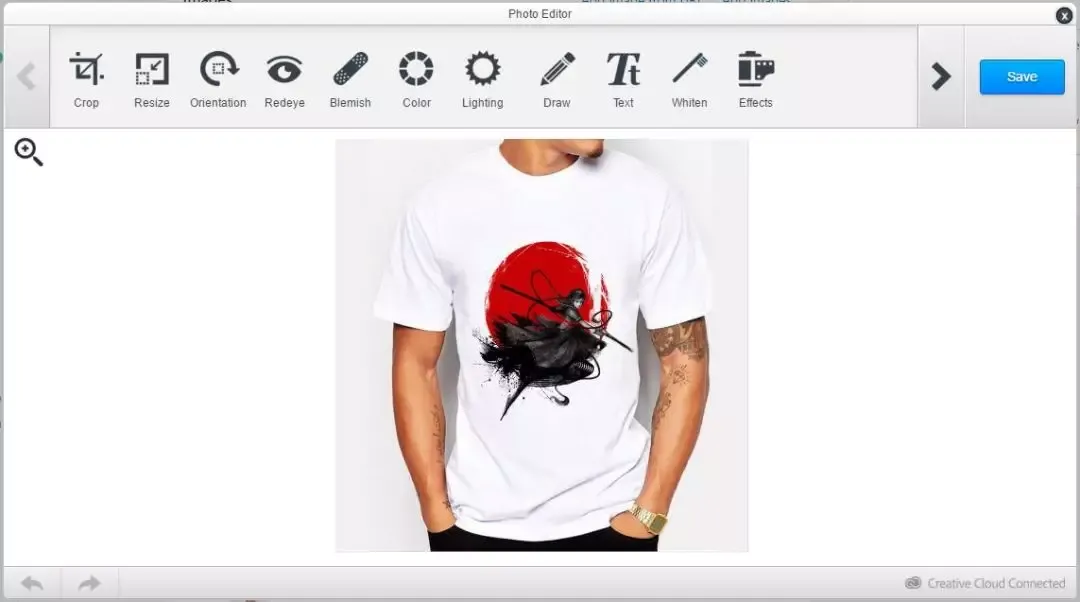Select the Crop tool
This screenshot has height=602, width=1080.
[86, 80]
